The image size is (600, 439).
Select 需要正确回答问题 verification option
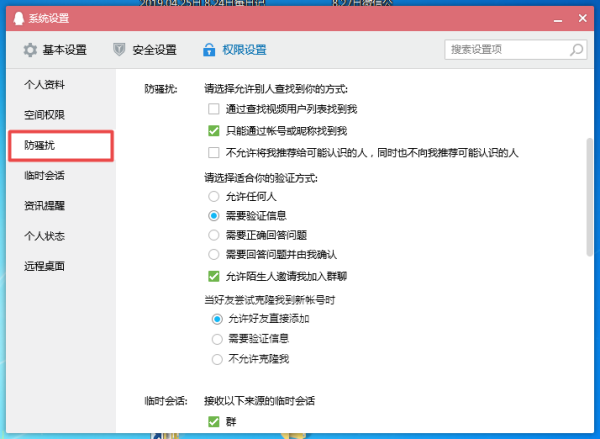coord(214,234)
